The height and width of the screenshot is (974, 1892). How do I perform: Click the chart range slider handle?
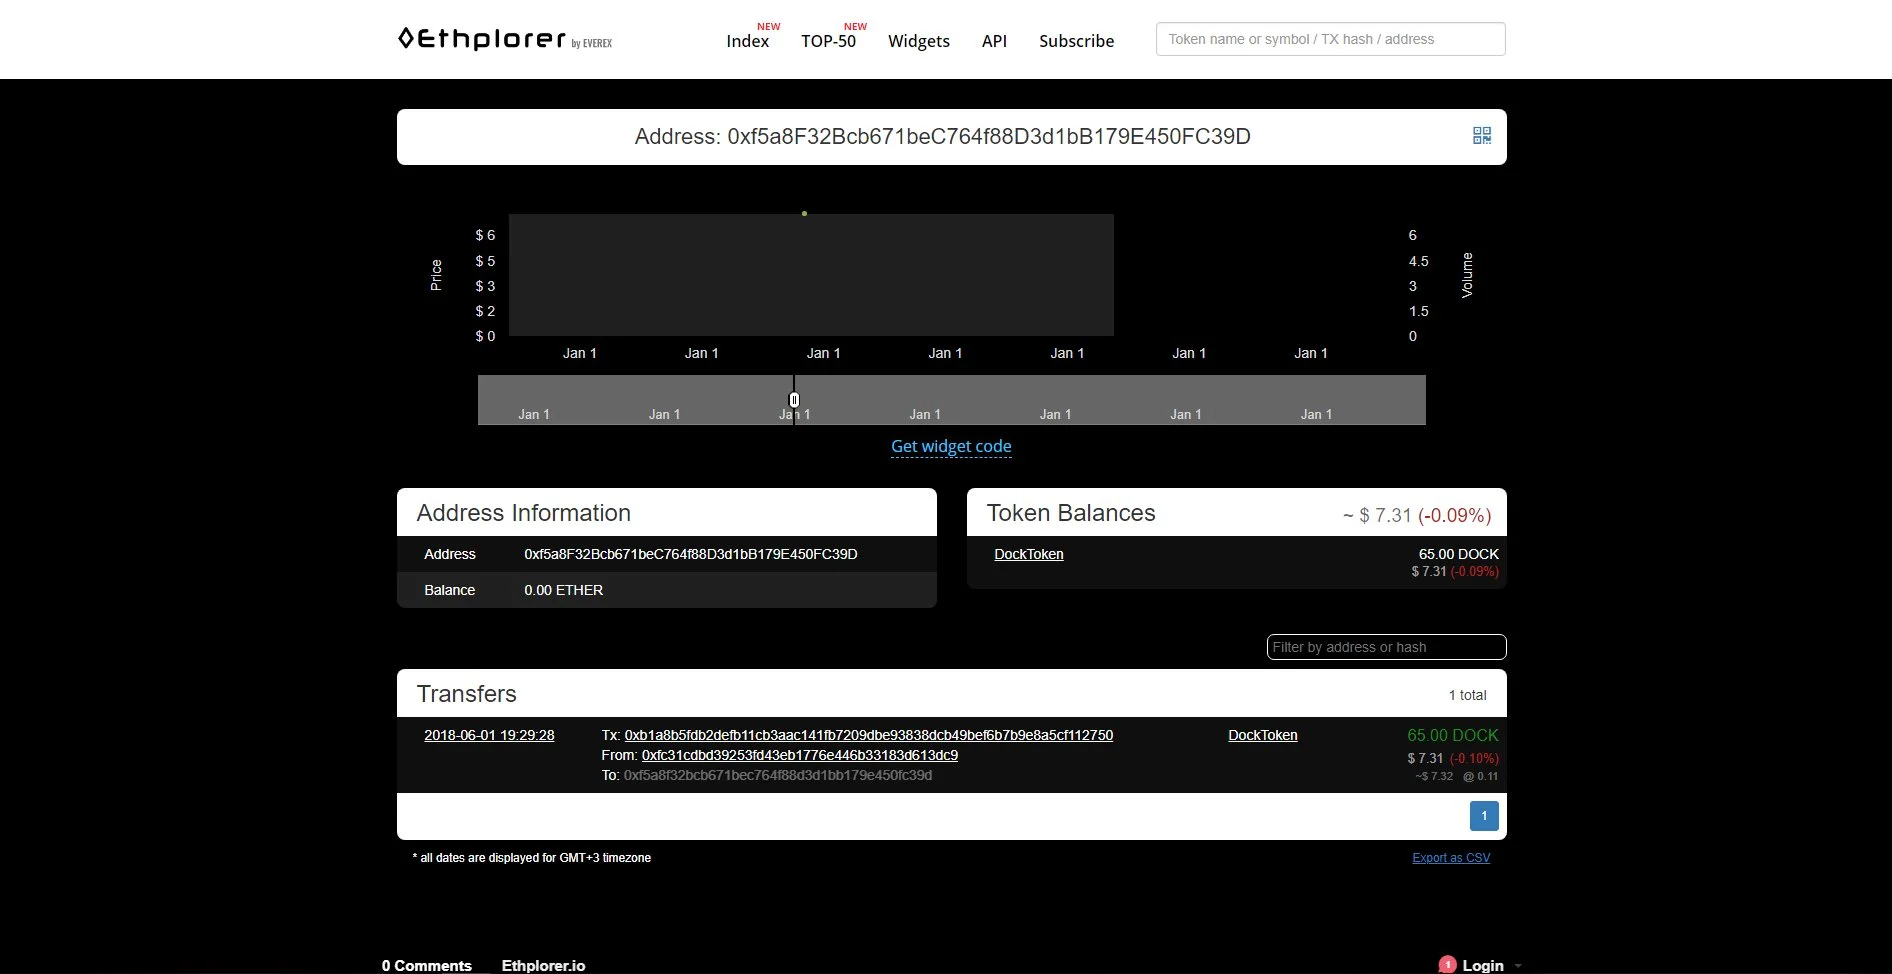(x=794, y=400)
